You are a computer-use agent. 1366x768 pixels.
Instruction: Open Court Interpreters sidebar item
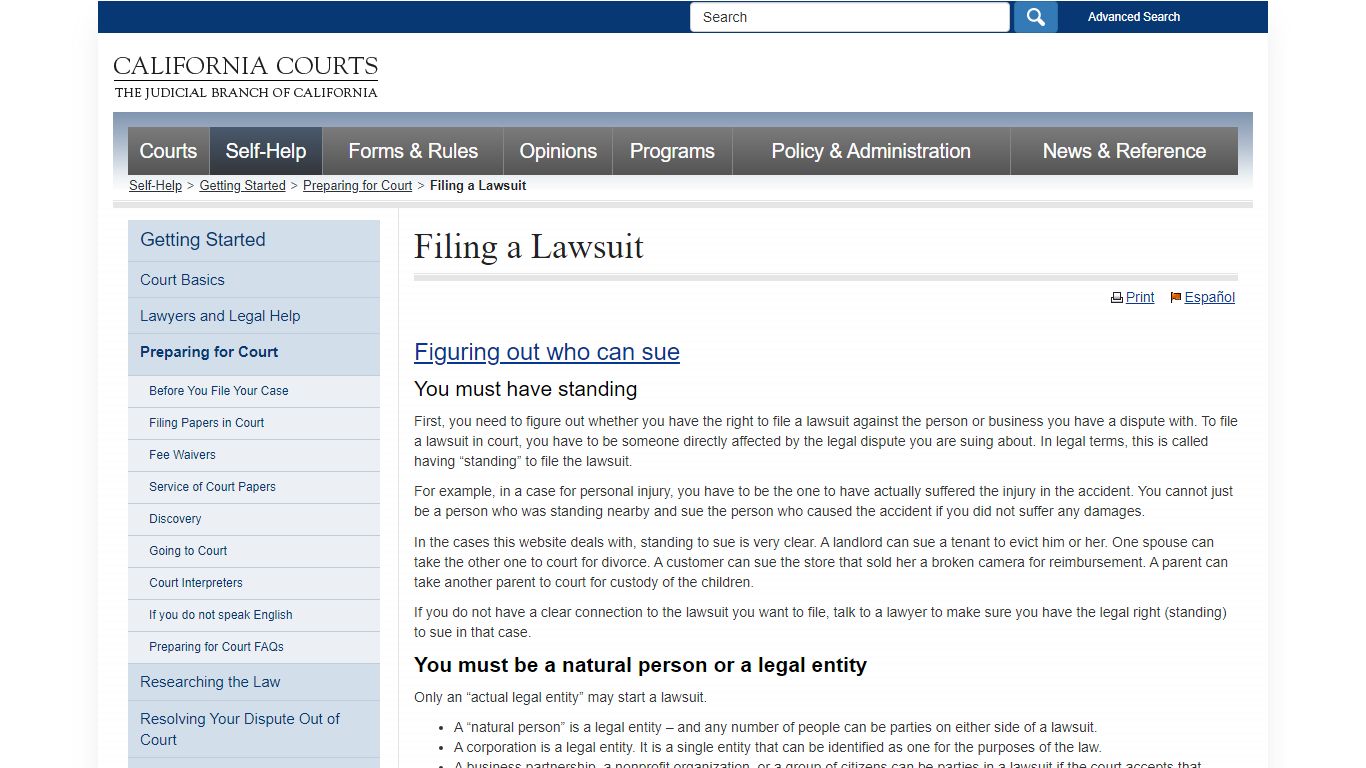[x=254, y=583]
